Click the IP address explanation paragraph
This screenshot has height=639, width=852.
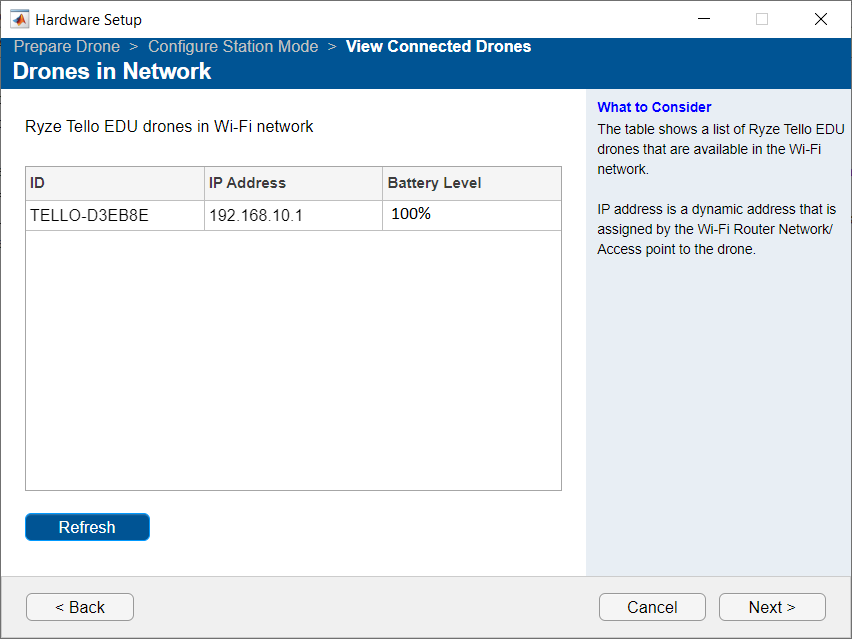click(x=716, y=229)
